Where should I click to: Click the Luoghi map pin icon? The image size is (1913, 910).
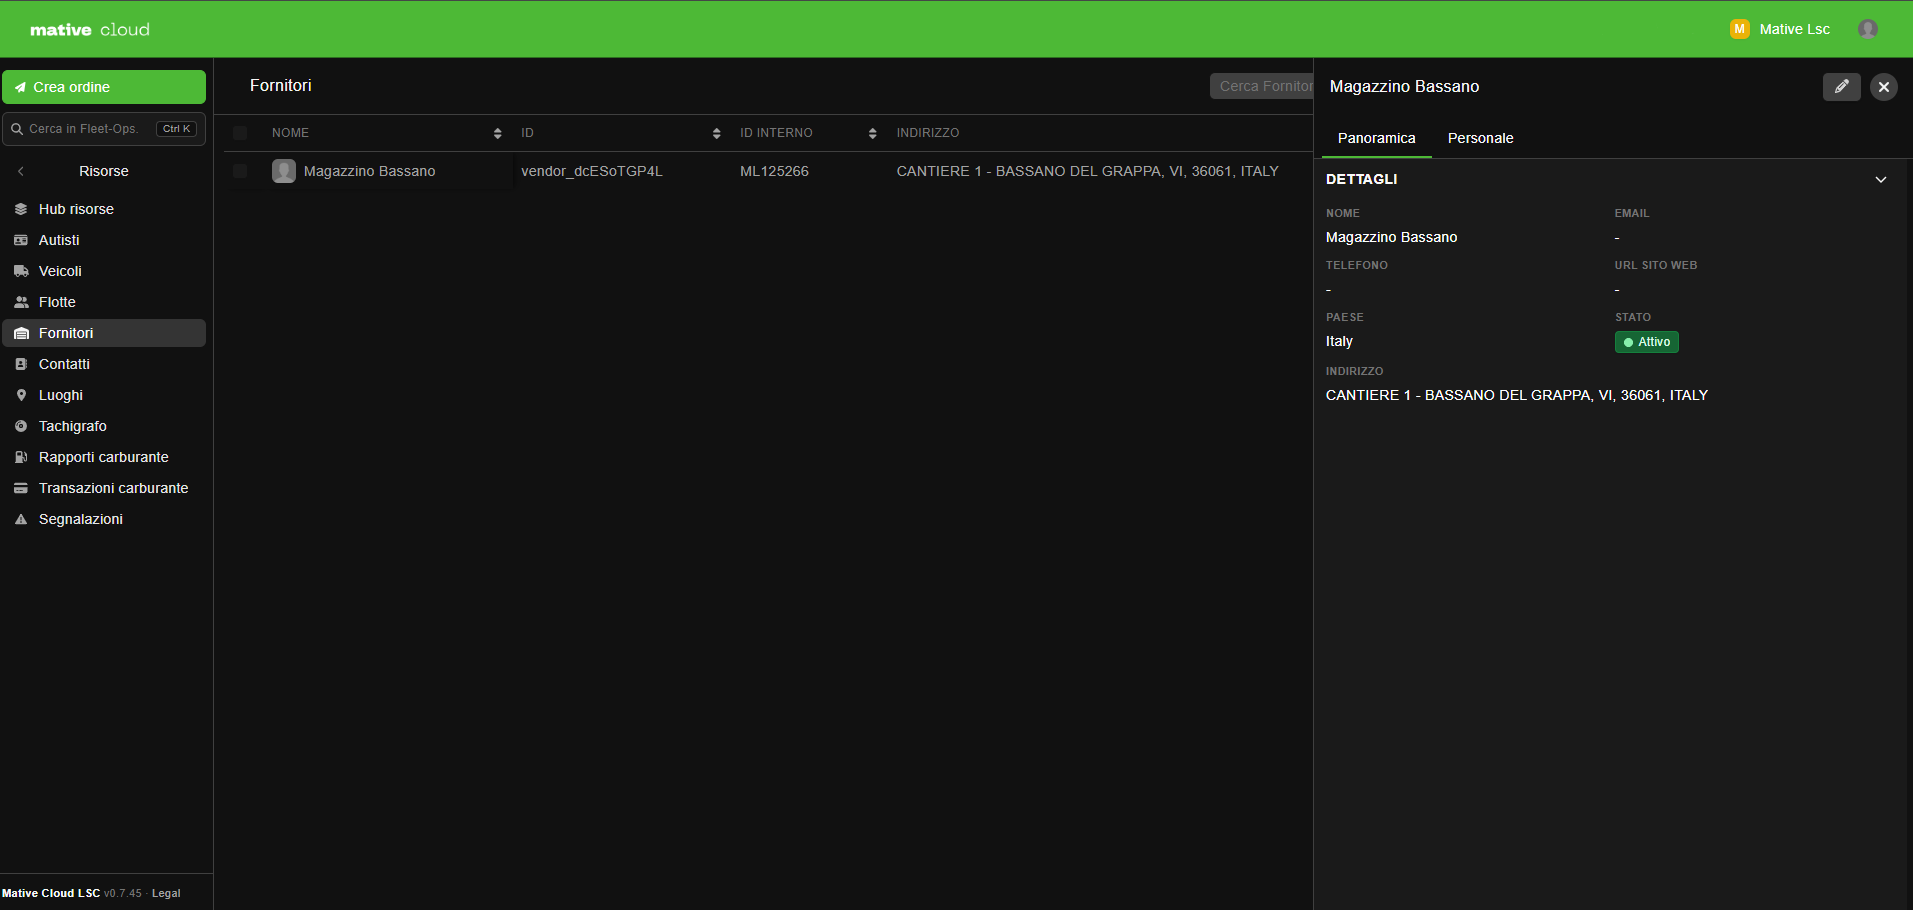point(21,395)
